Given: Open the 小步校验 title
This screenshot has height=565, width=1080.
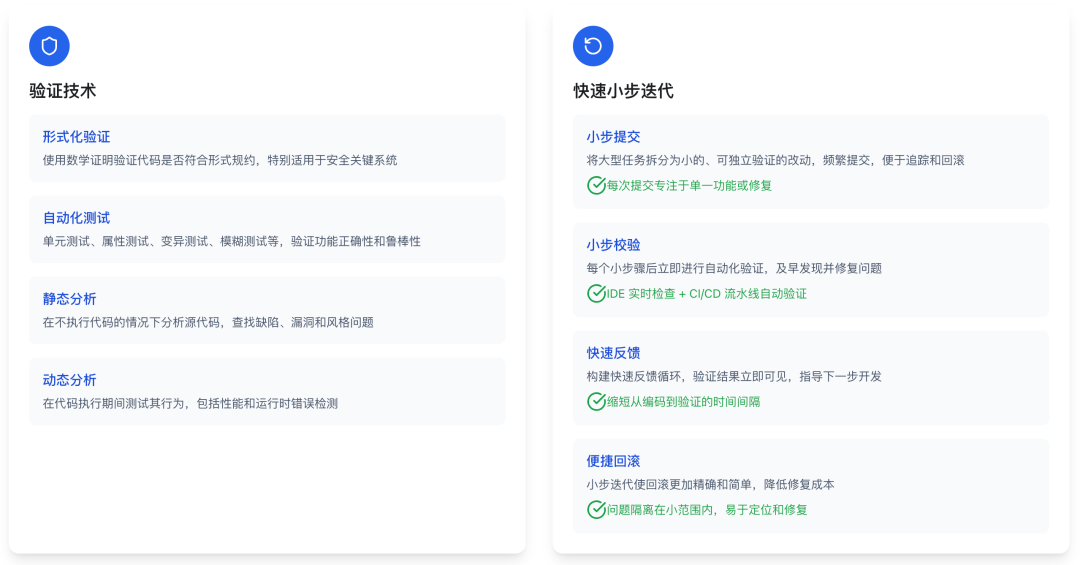Looking at the screenshot, I should pos(614,245).
